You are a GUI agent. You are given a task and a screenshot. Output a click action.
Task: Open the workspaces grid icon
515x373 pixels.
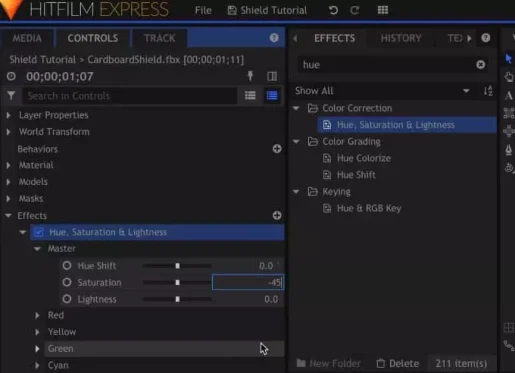(383, 10)
